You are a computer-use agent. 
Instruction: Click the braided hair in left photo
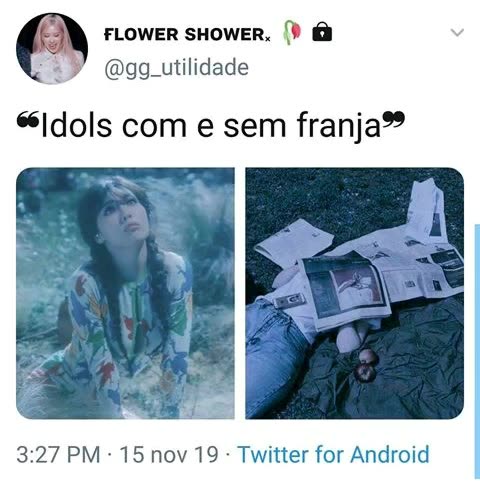[x=158, y=287]
